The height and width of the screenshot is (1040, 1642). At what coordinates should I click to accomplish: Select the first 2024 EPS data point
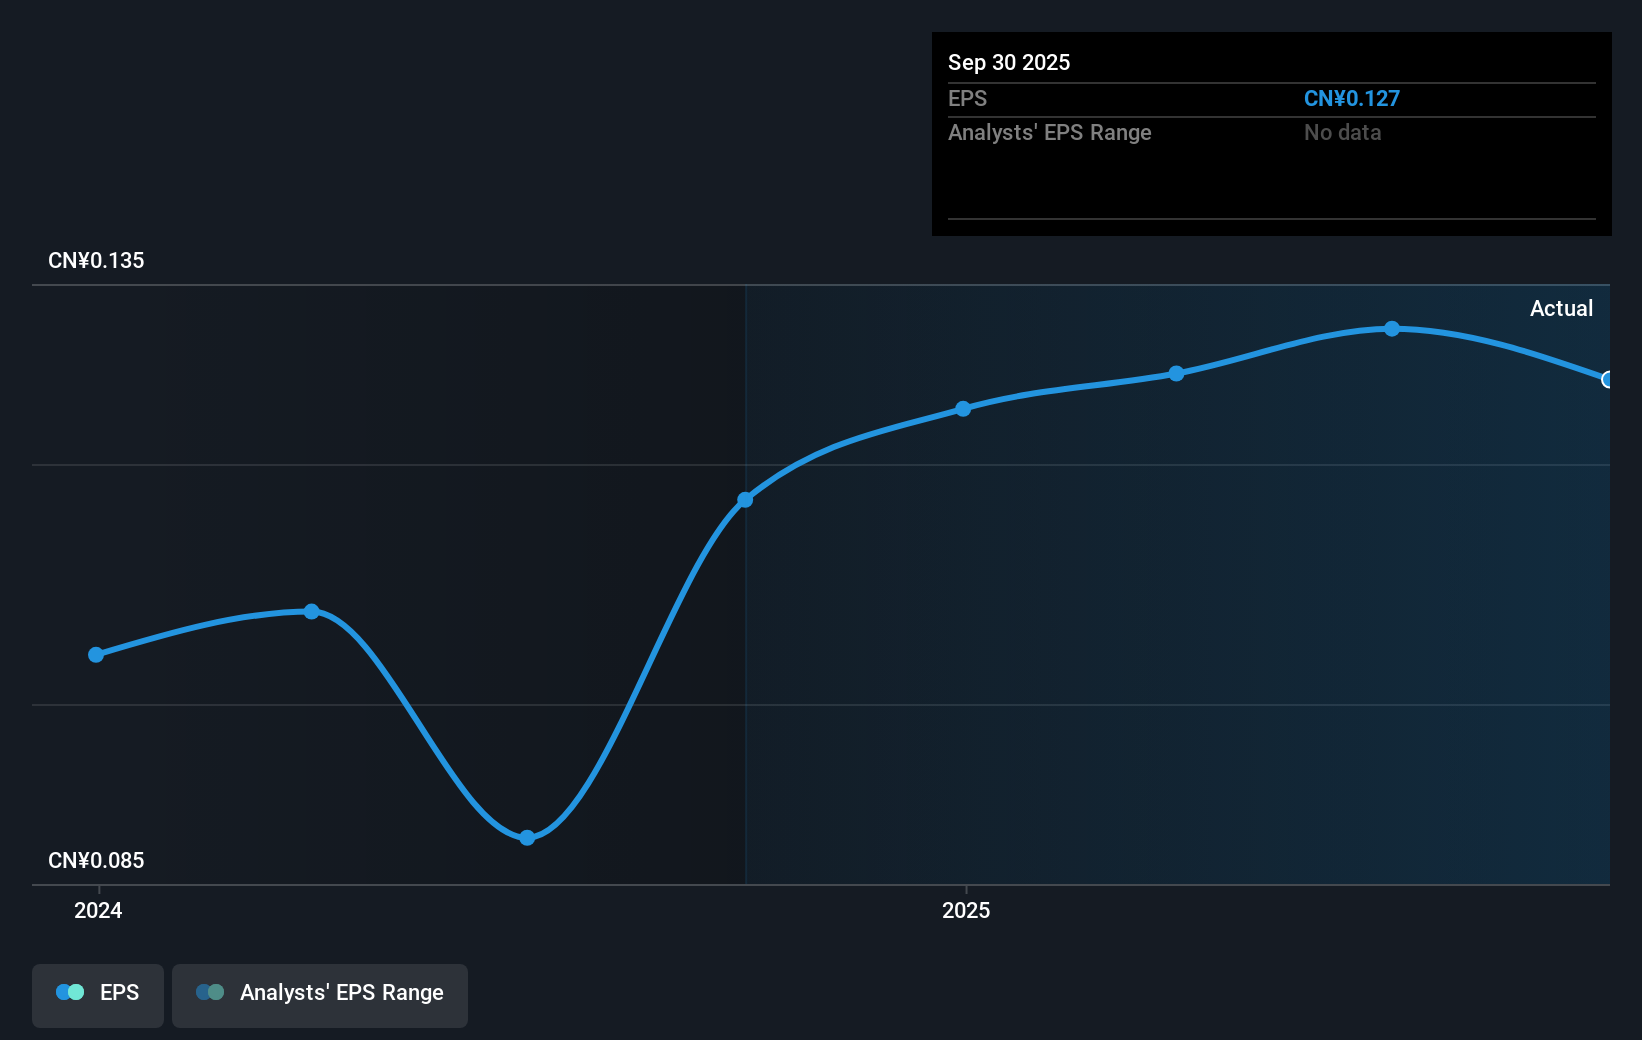tap(95, 655)
